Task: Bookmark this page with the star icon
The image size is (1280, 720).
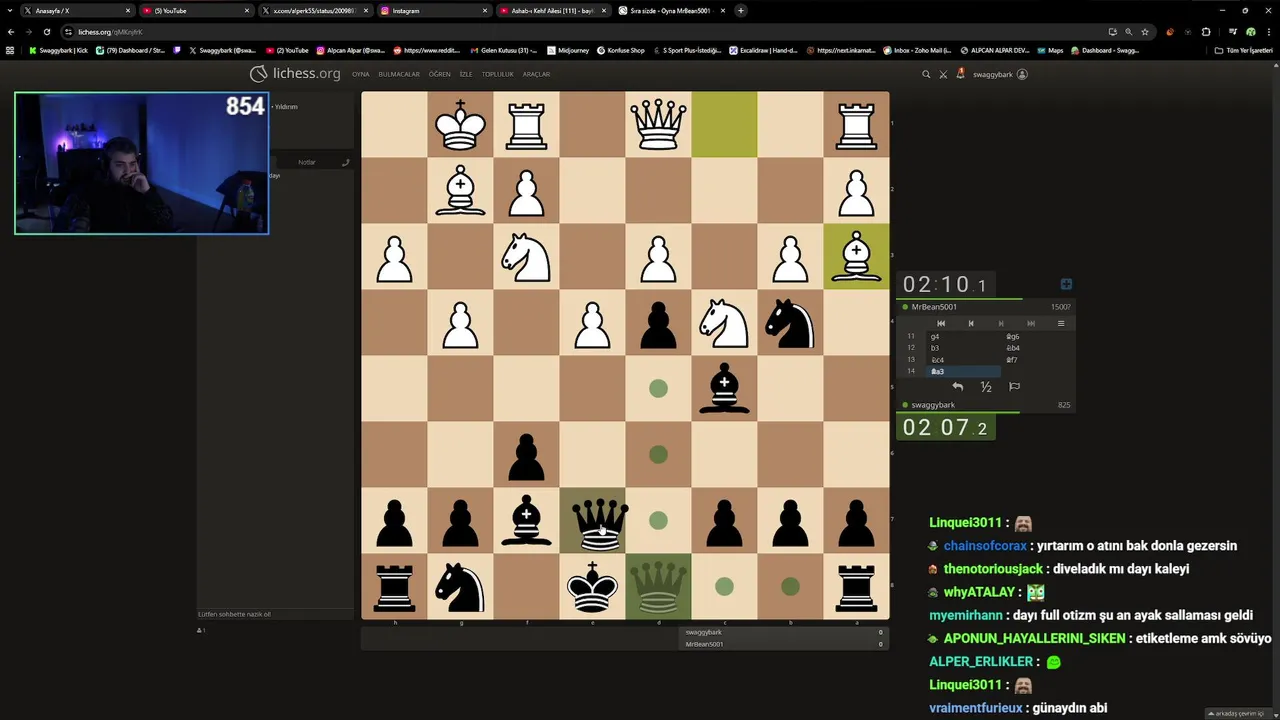Action: 1145,31
